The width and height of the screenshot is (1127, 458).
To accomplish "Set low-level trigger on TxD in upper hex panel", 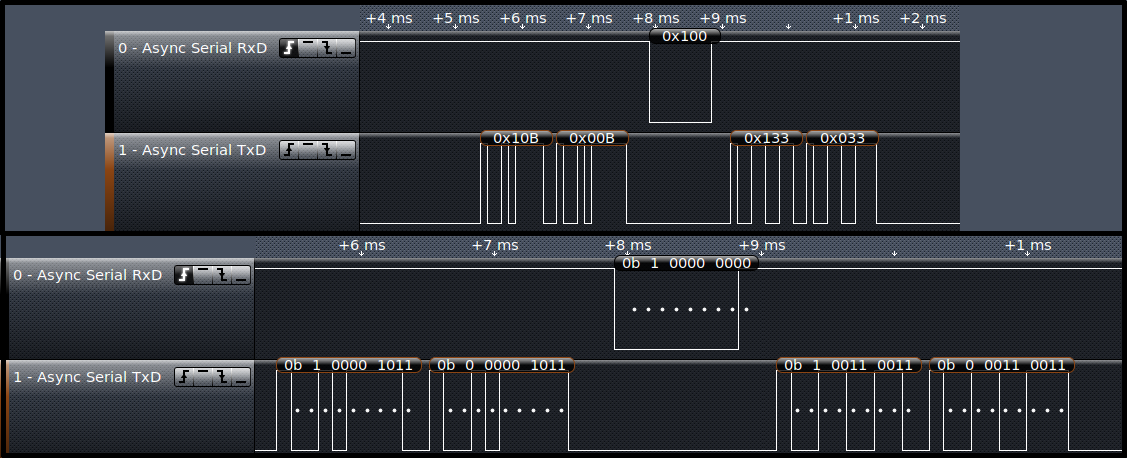I will [346, 150].
